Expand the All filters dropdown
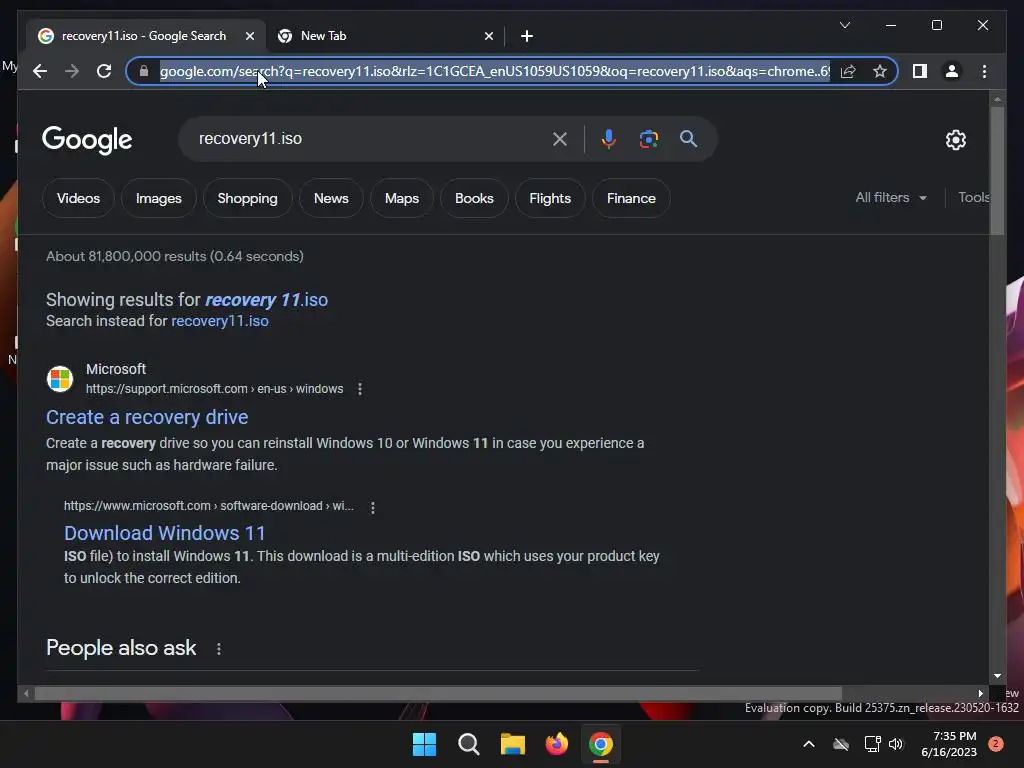Viewport: 1024px width, 768px height. (891, 197)
